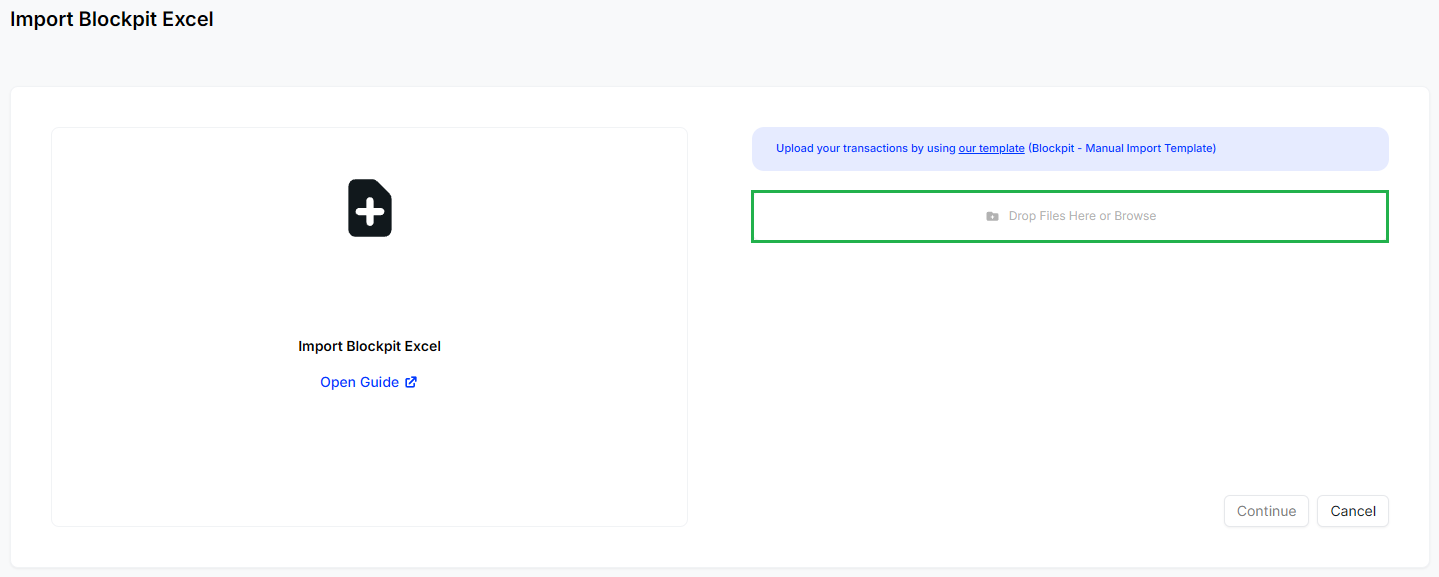
Task: Click the word 'Browse' in the drop zone
Action: [x=1135, y=216]
